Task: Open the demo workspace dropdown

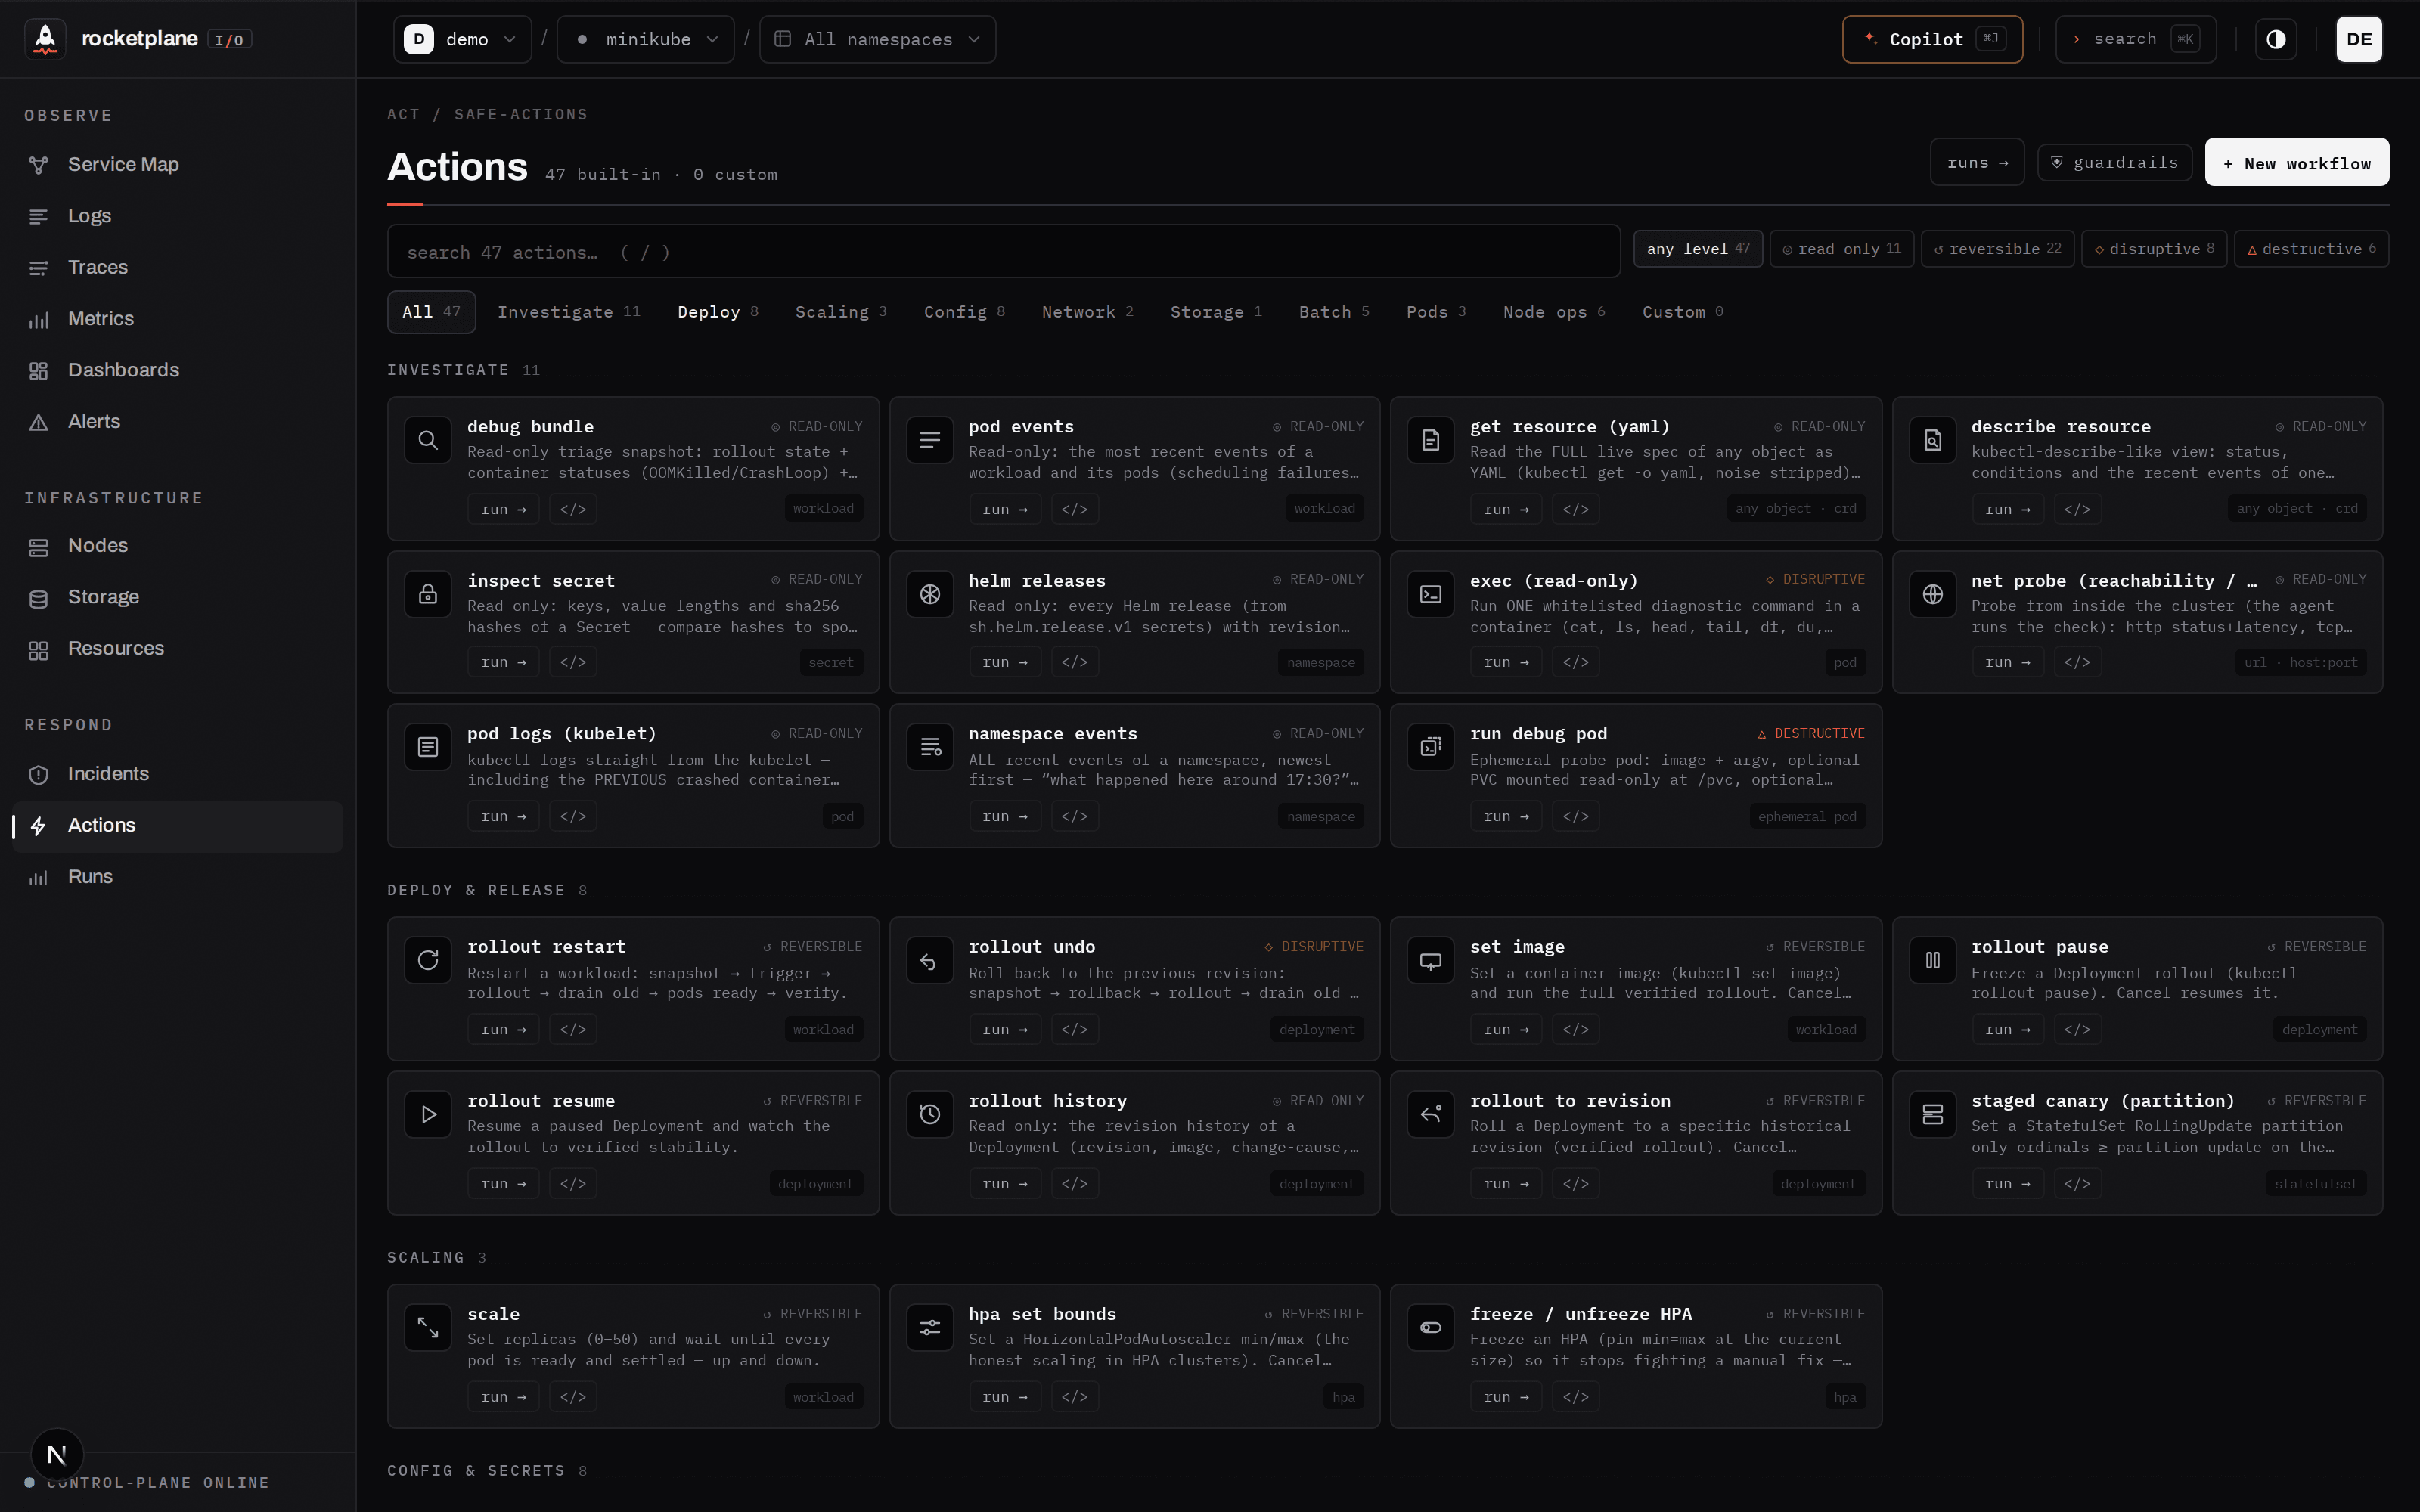Action: pos(462,39)
